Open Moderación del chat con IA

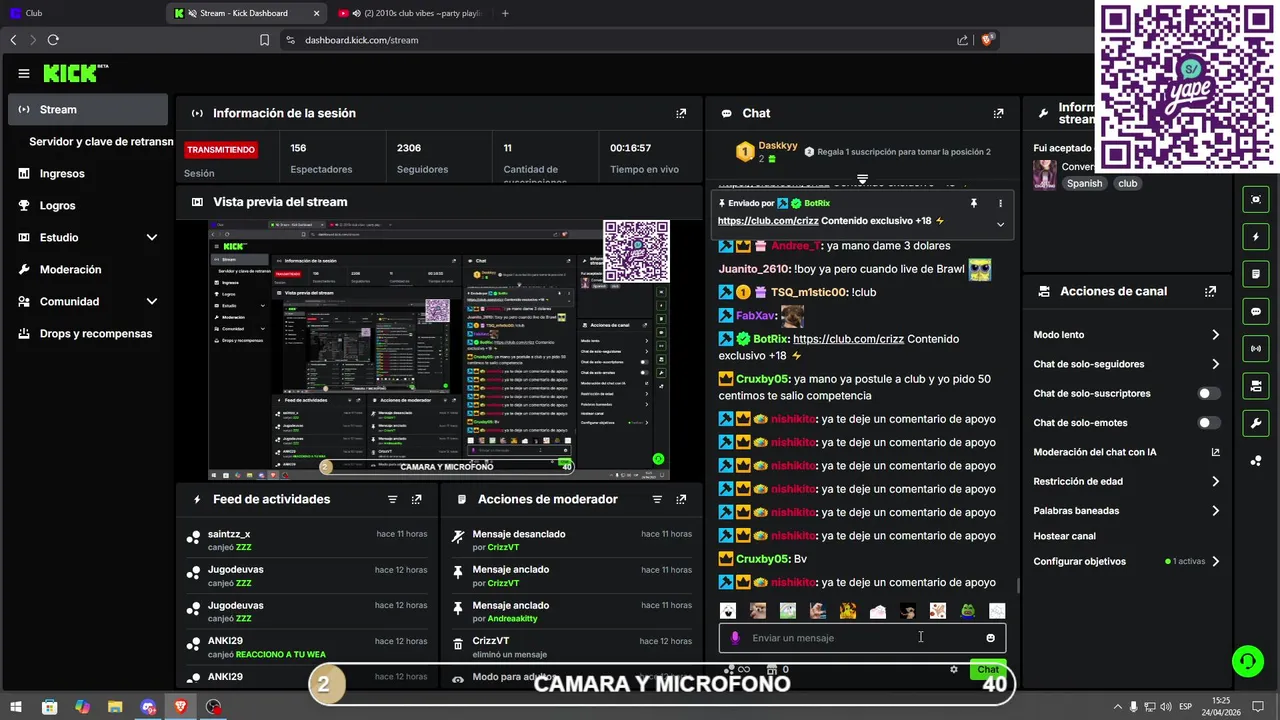coord(1127,452)
